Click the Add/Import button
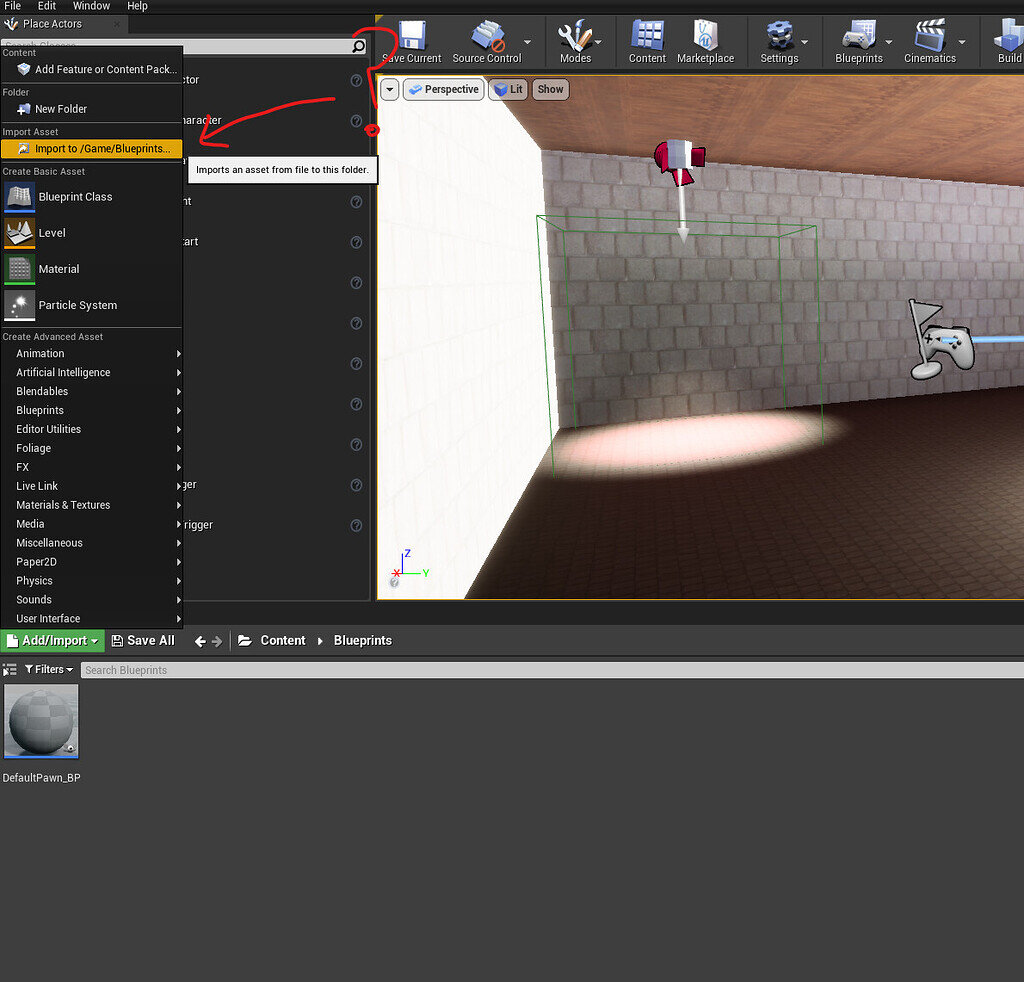Screen dimensions: 1024x982 [x=52, y=641]
